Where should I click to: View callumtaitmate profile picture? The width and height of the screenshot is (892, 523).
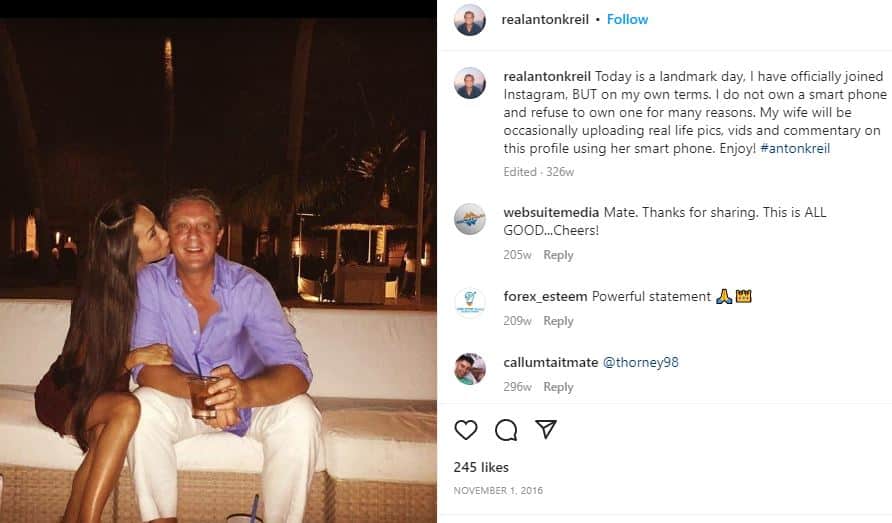click(470, 368)
